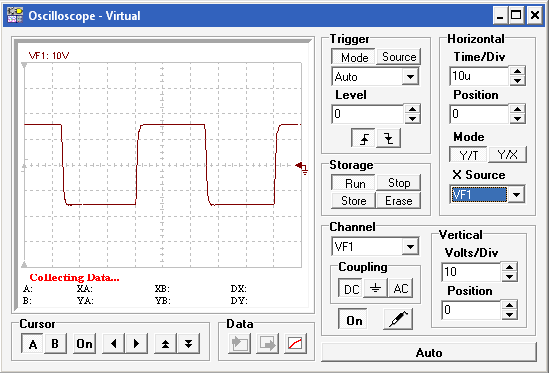Click Stop in Storage panel
The image size is (549, 373).
(x=398, y=183)
